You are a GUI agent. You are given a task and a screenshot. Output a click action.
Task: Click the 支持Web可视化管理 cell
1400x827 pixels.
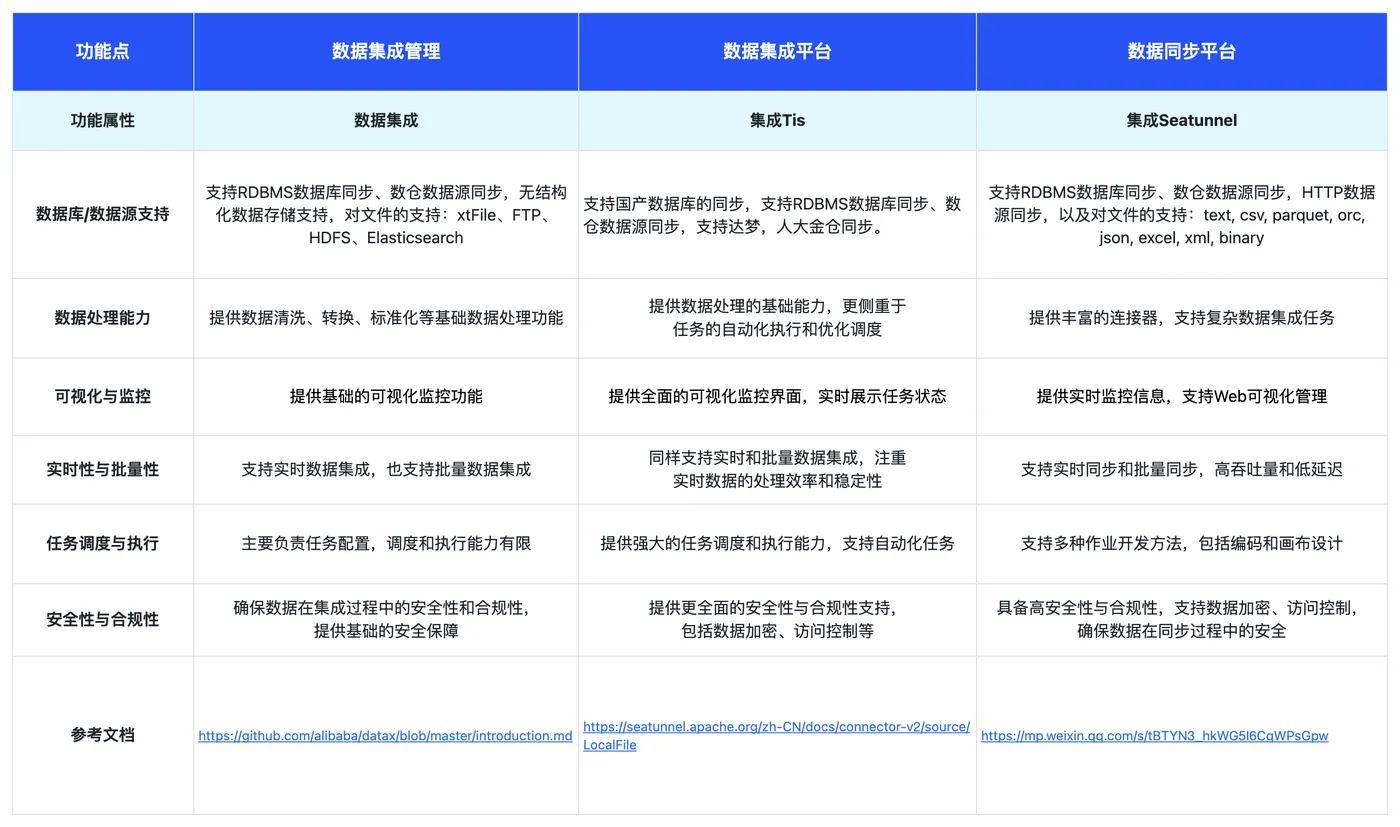click(1182, 396)
